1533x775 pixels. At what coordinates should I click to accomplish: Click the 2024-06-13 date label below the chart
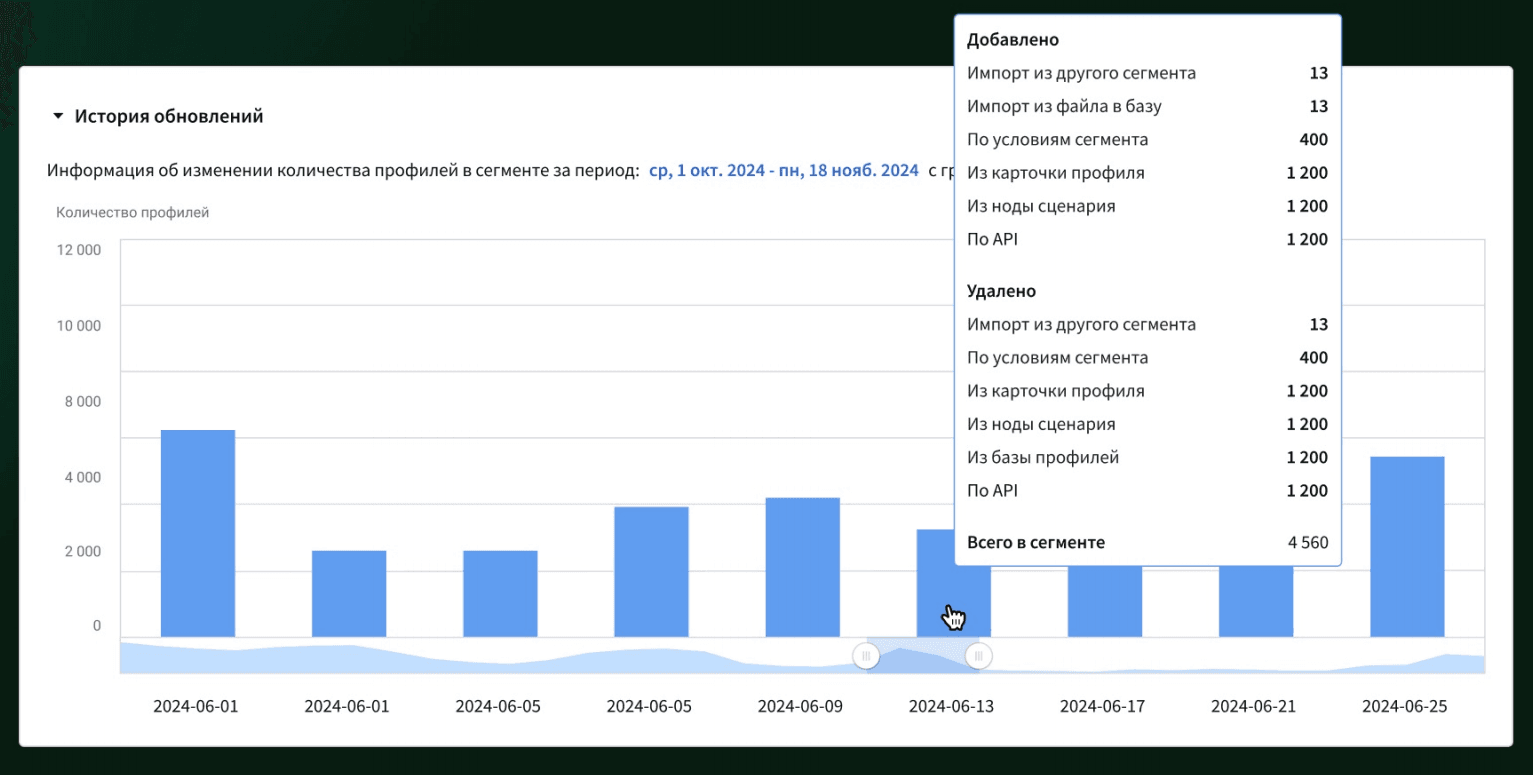pyautogui.click(x=951, y=706)
